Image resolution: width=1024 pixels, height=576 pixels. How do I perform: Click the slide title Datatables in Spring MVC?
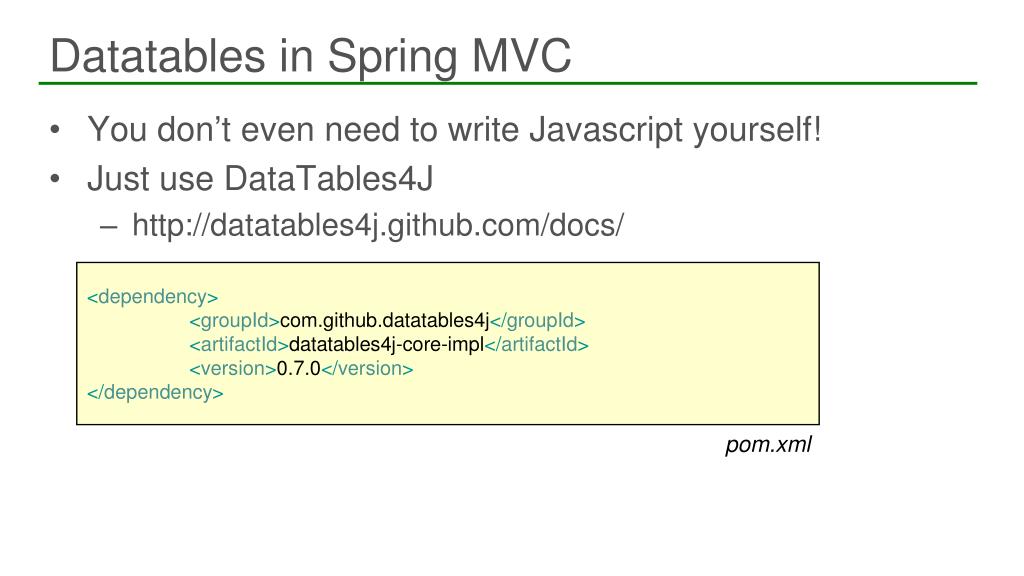click(311, 56)
